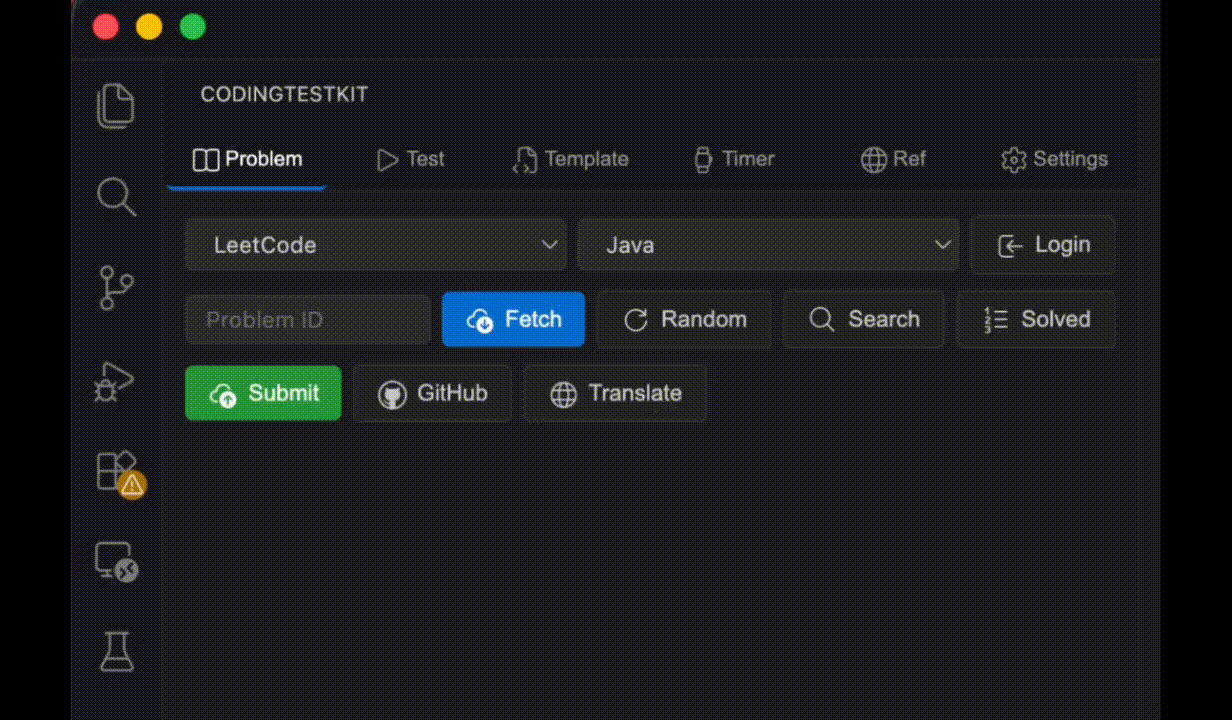Switch to the Problem tab

tap(247, 159)
